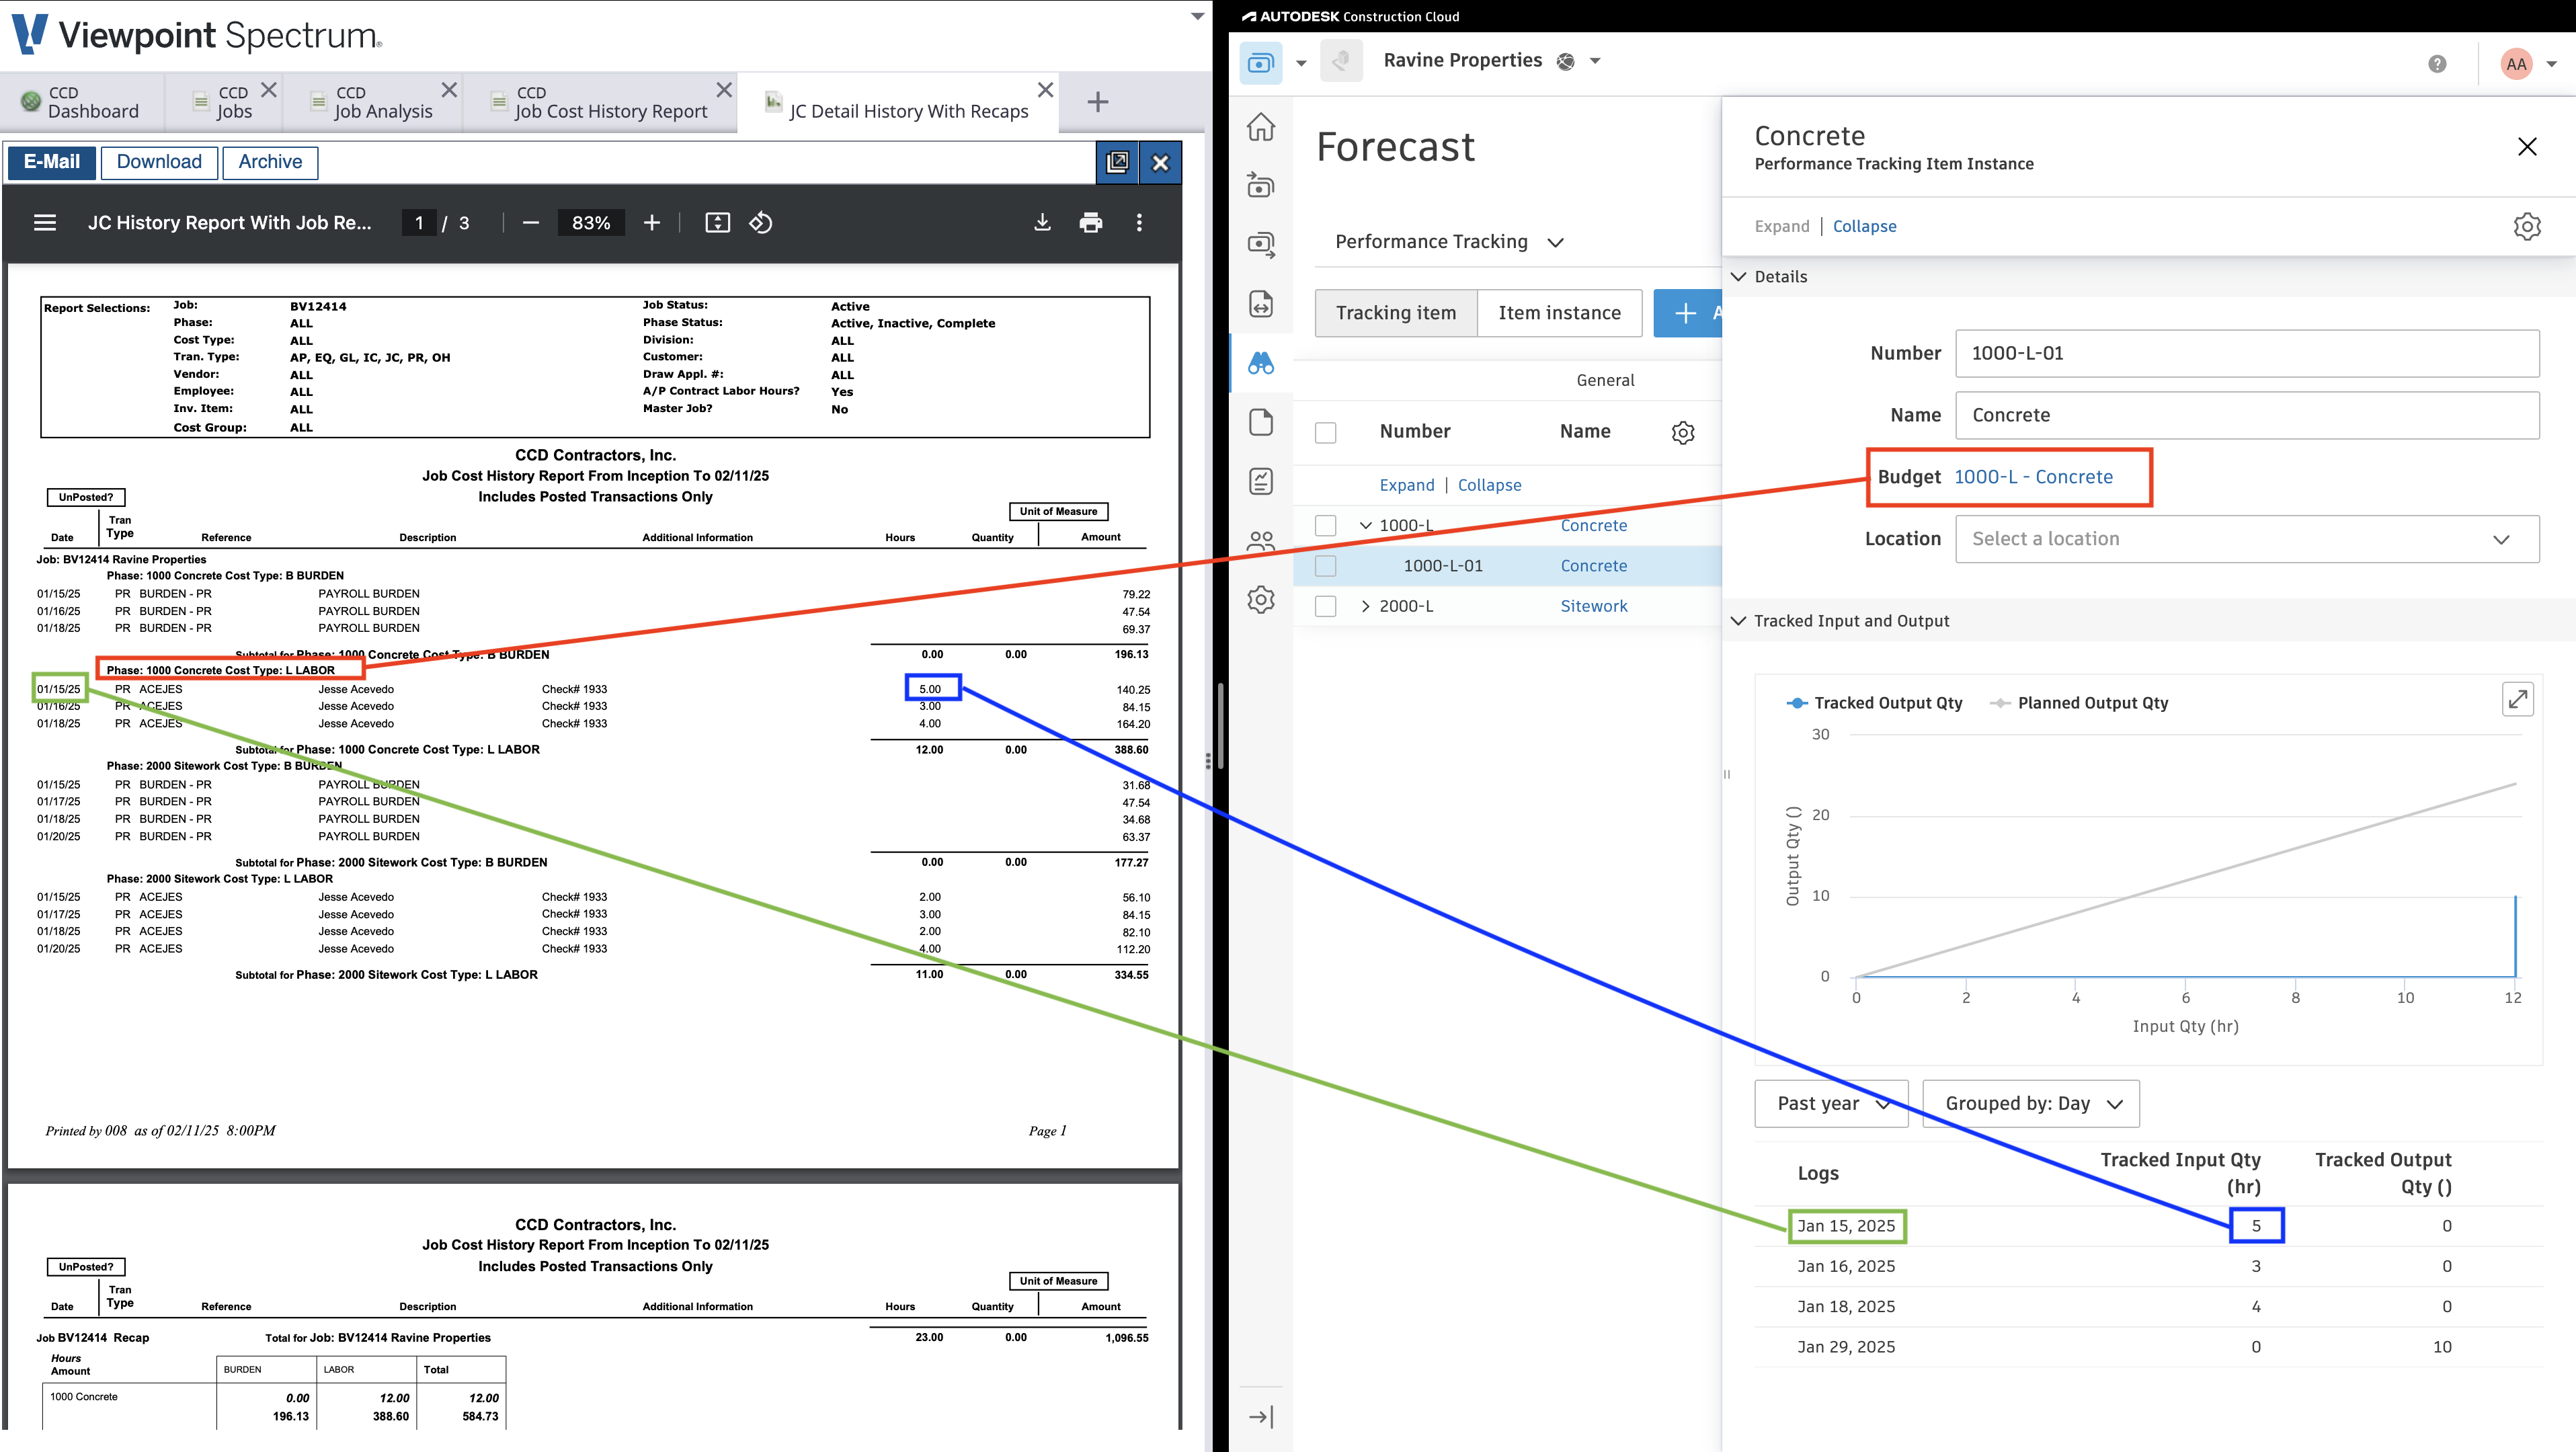This screenshot has height=1452, width=2576.
Task: Open the 1000-L - Concrete budget link
Action: tap(2033, 477)
